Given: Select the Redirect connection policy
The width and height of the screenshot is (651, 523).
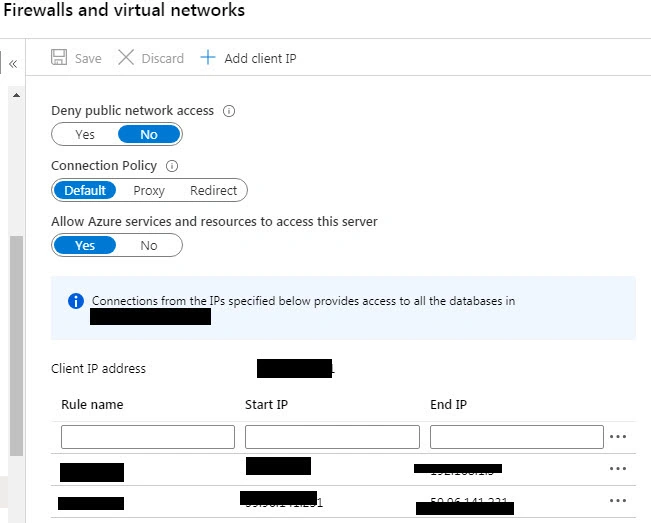Looking at the screenshot, I should (213, 191).
